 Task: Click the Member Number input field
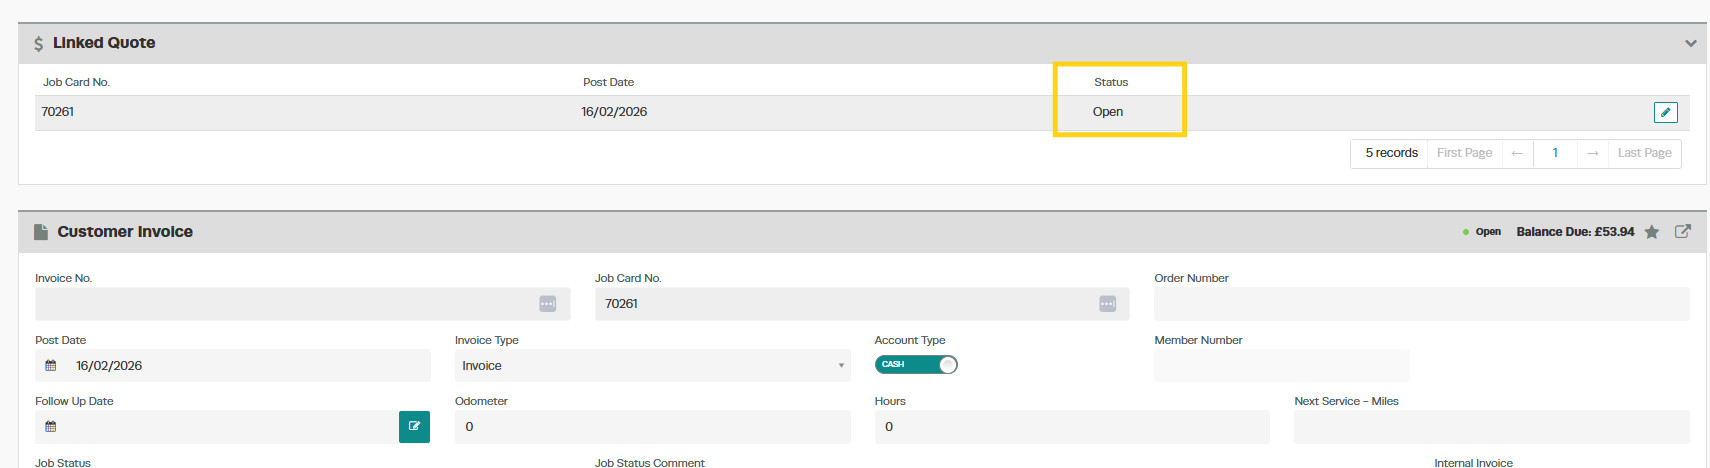click(1281, 366)
